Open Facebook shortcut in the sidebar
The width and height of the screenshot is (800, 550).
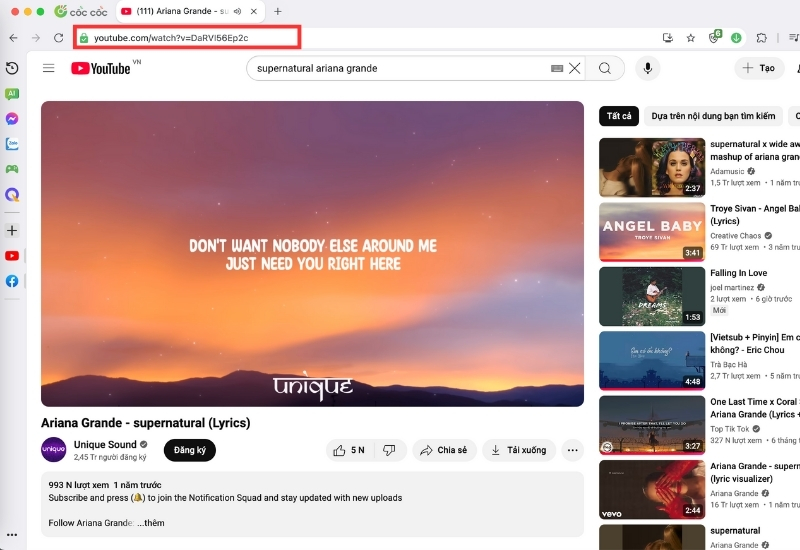coord(12,281)
